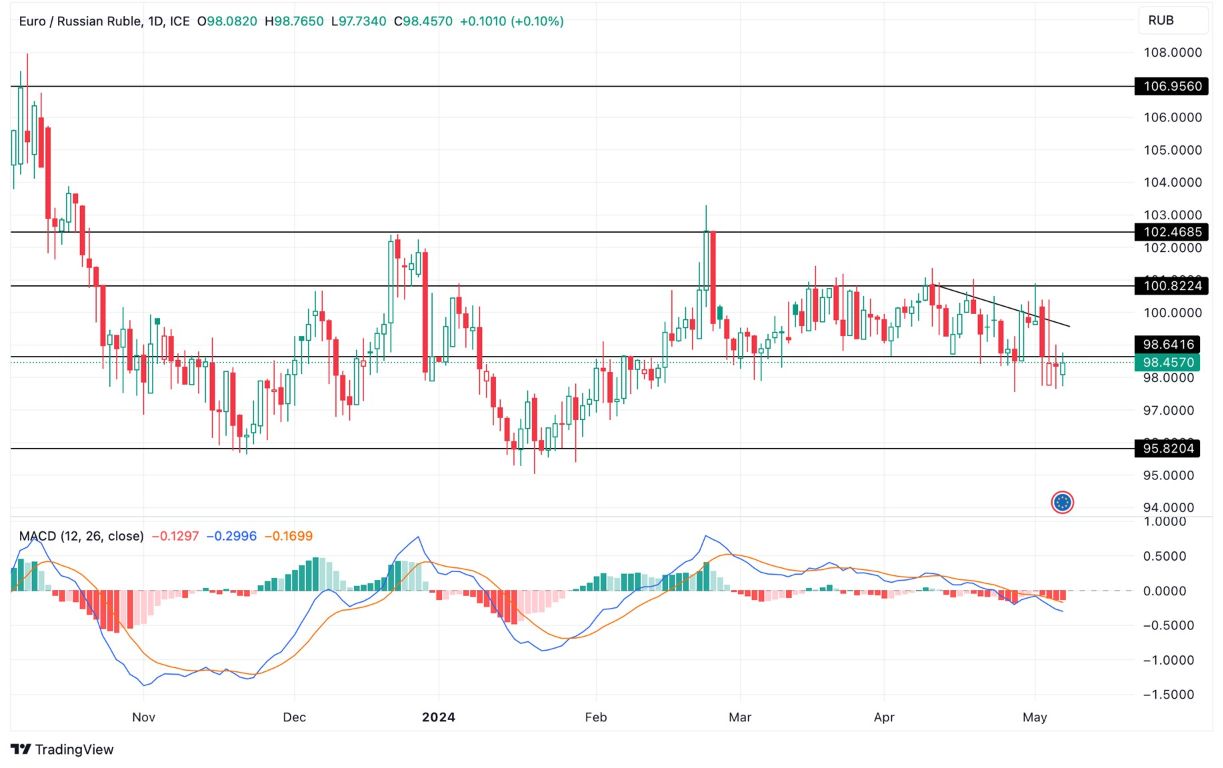Screen dimensions: 1223x768
Task: Click the horizontal support line at 95.8204
Action: point(570,449)
